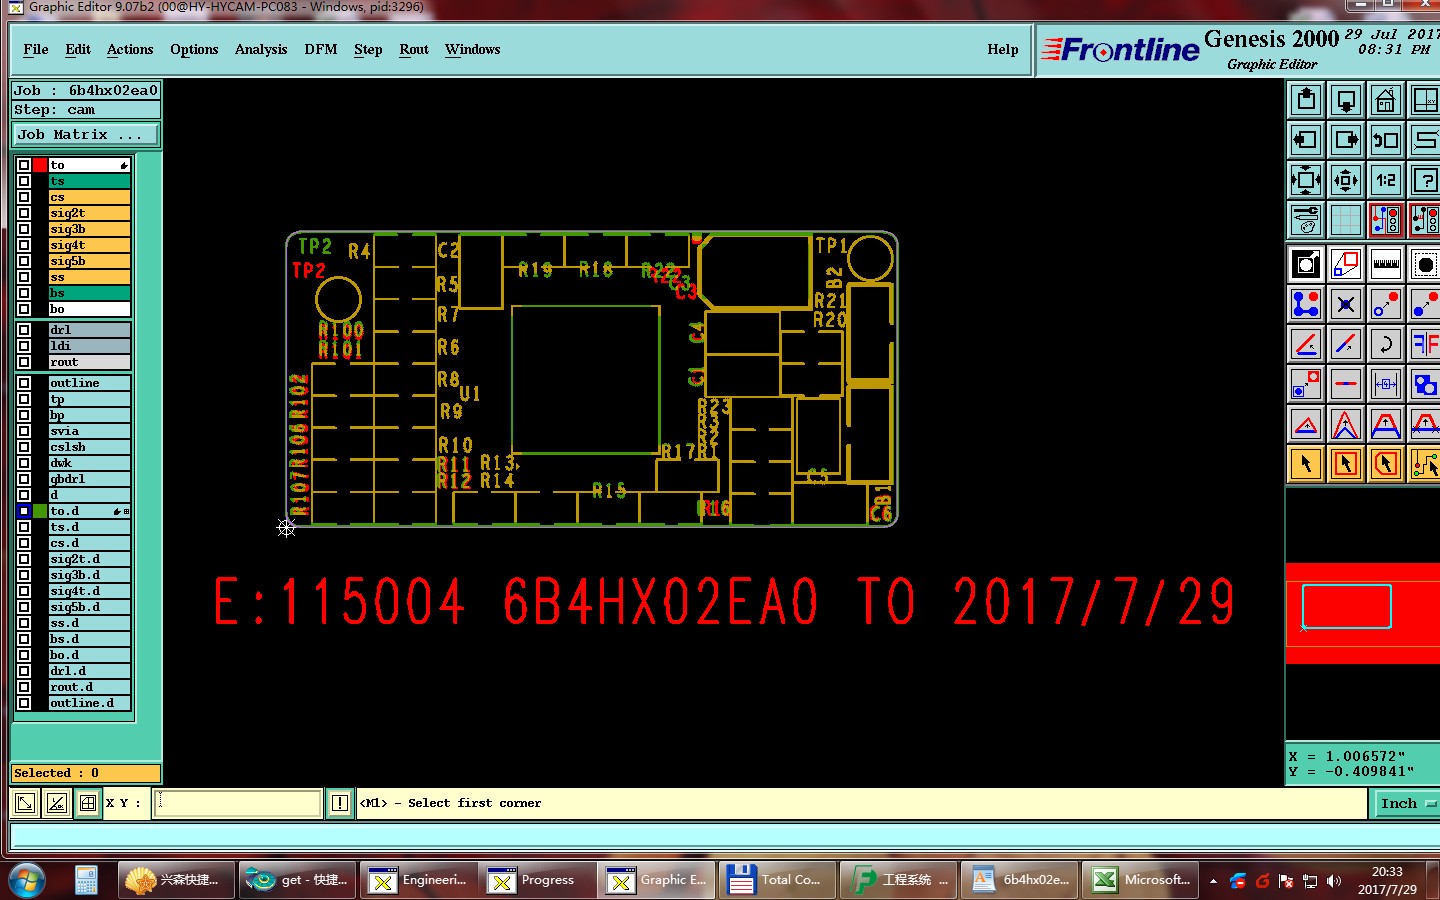Toggle checkbox for layer rout.d
This screenshot has height=900, width=1440.
(x=24, y=687)
